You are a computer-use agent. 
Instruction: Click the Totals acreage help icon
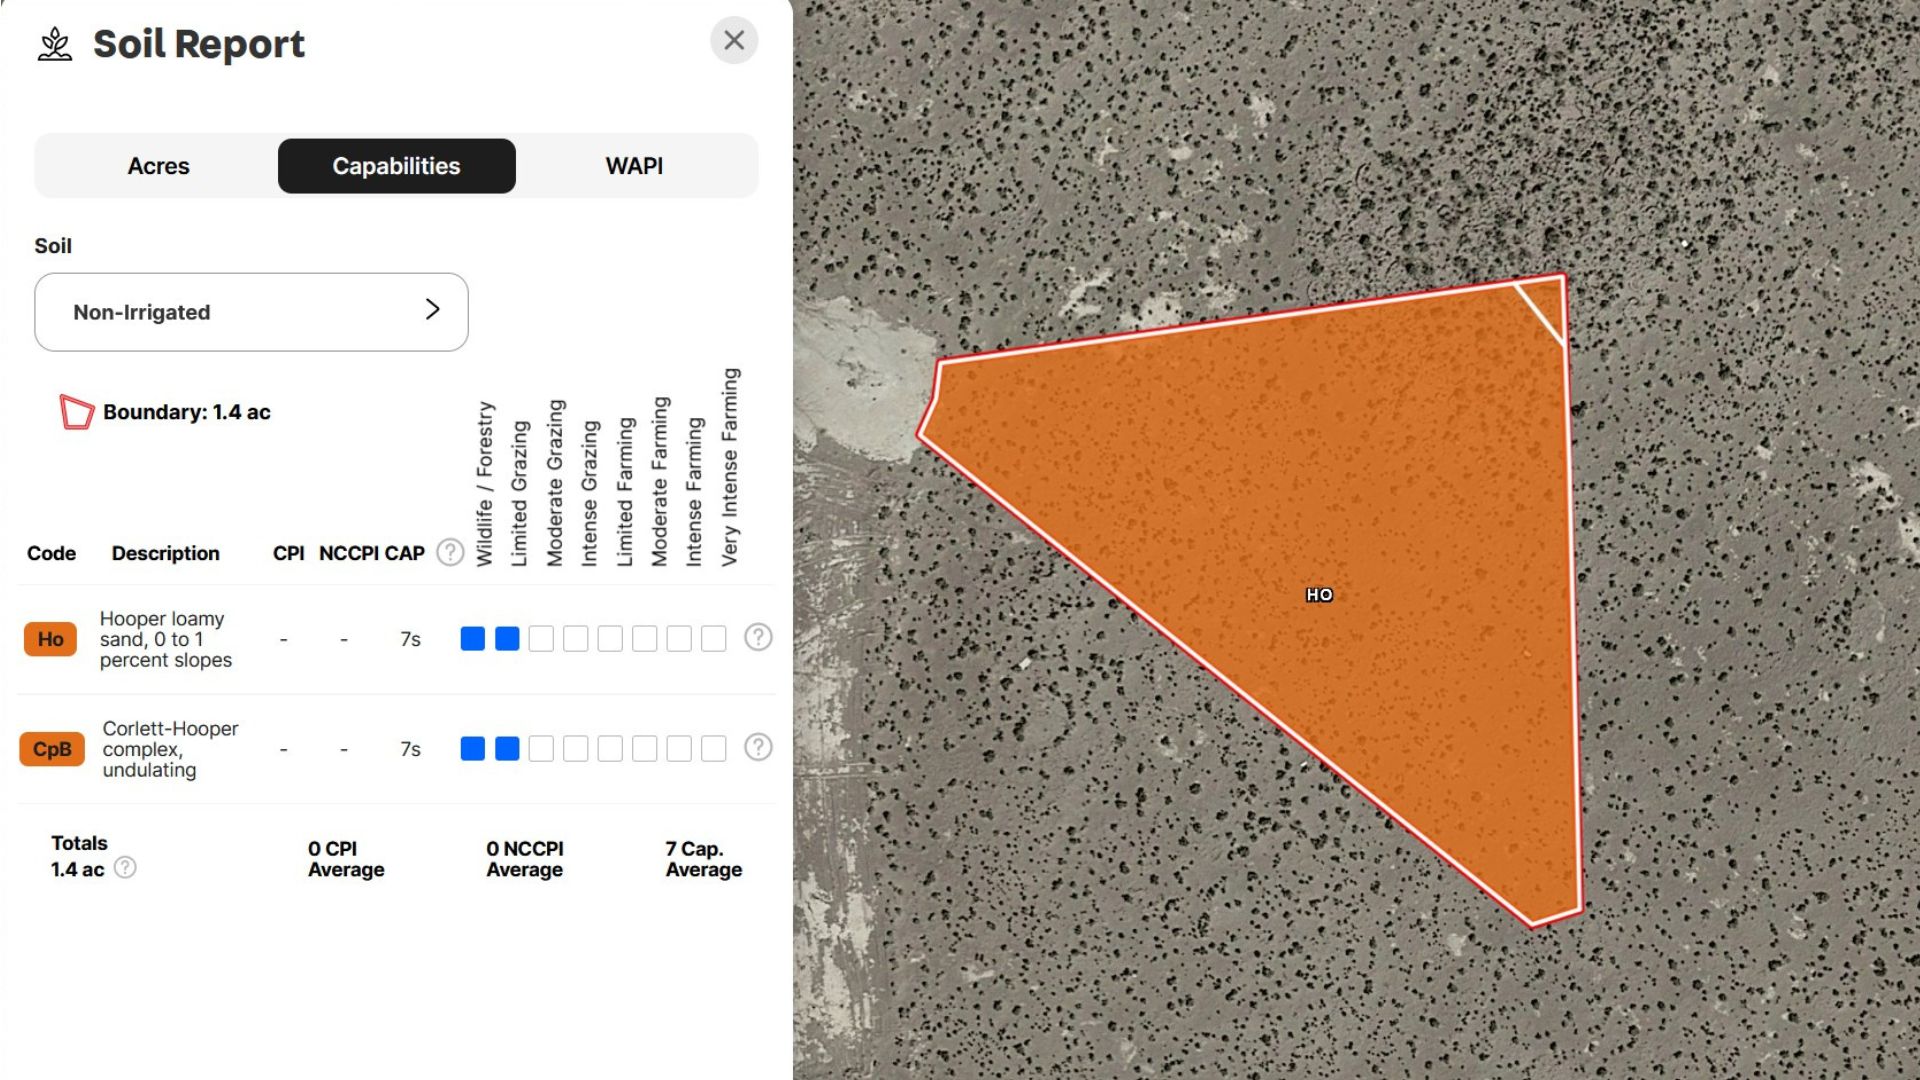click(125, 868)
